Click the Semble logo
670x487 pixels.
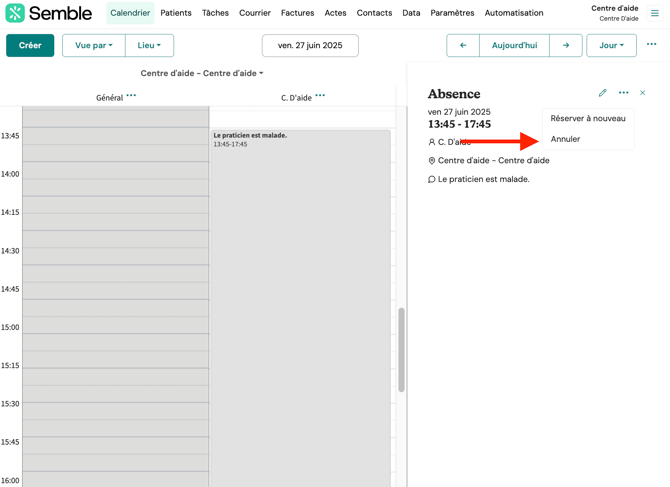[x=49, y=13]
